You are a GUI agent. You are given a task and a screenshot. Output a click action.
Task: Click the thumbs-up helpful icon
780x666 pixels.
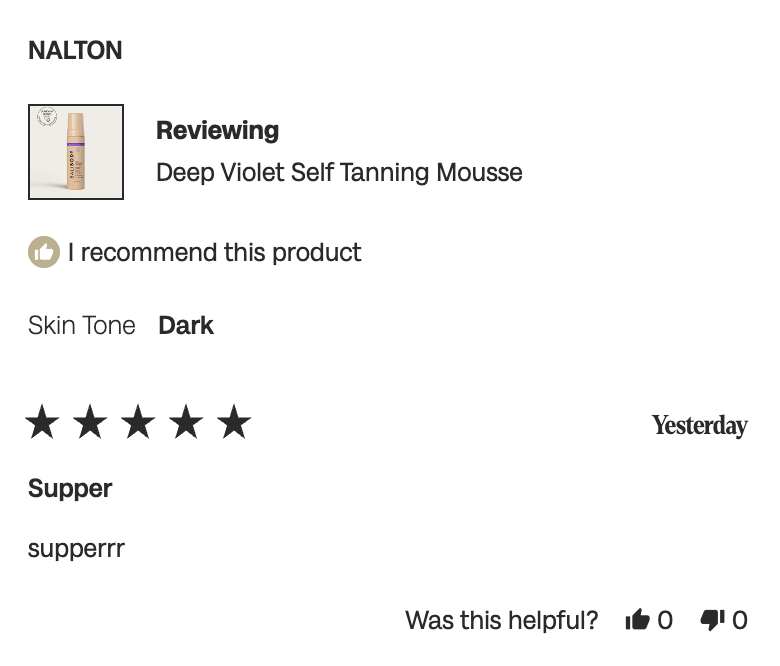637,621
